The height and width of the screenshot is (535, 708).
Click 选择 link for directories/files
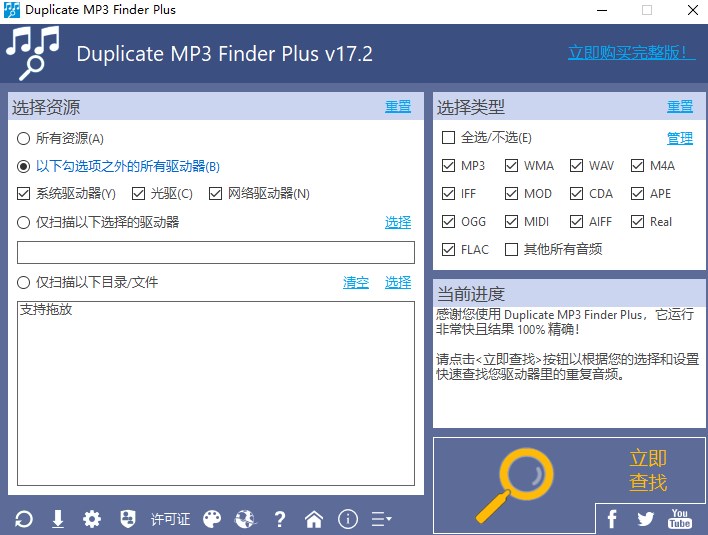pos(398,283)
